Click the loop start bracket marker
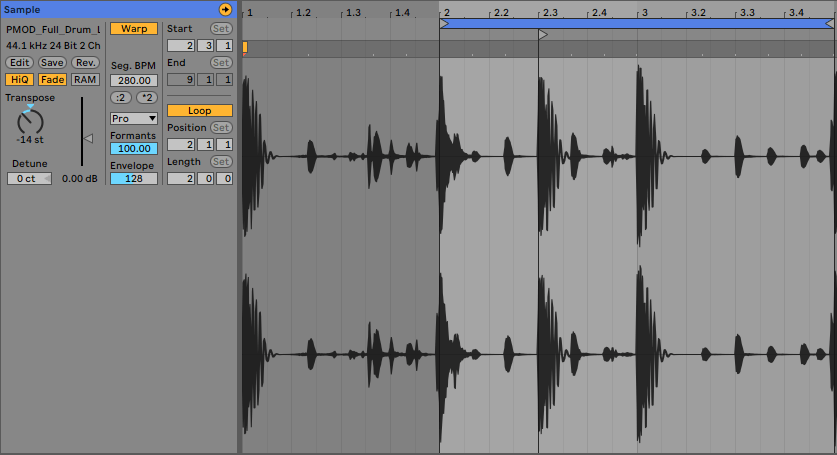The image size is (837, 455). tap(444, 23)
